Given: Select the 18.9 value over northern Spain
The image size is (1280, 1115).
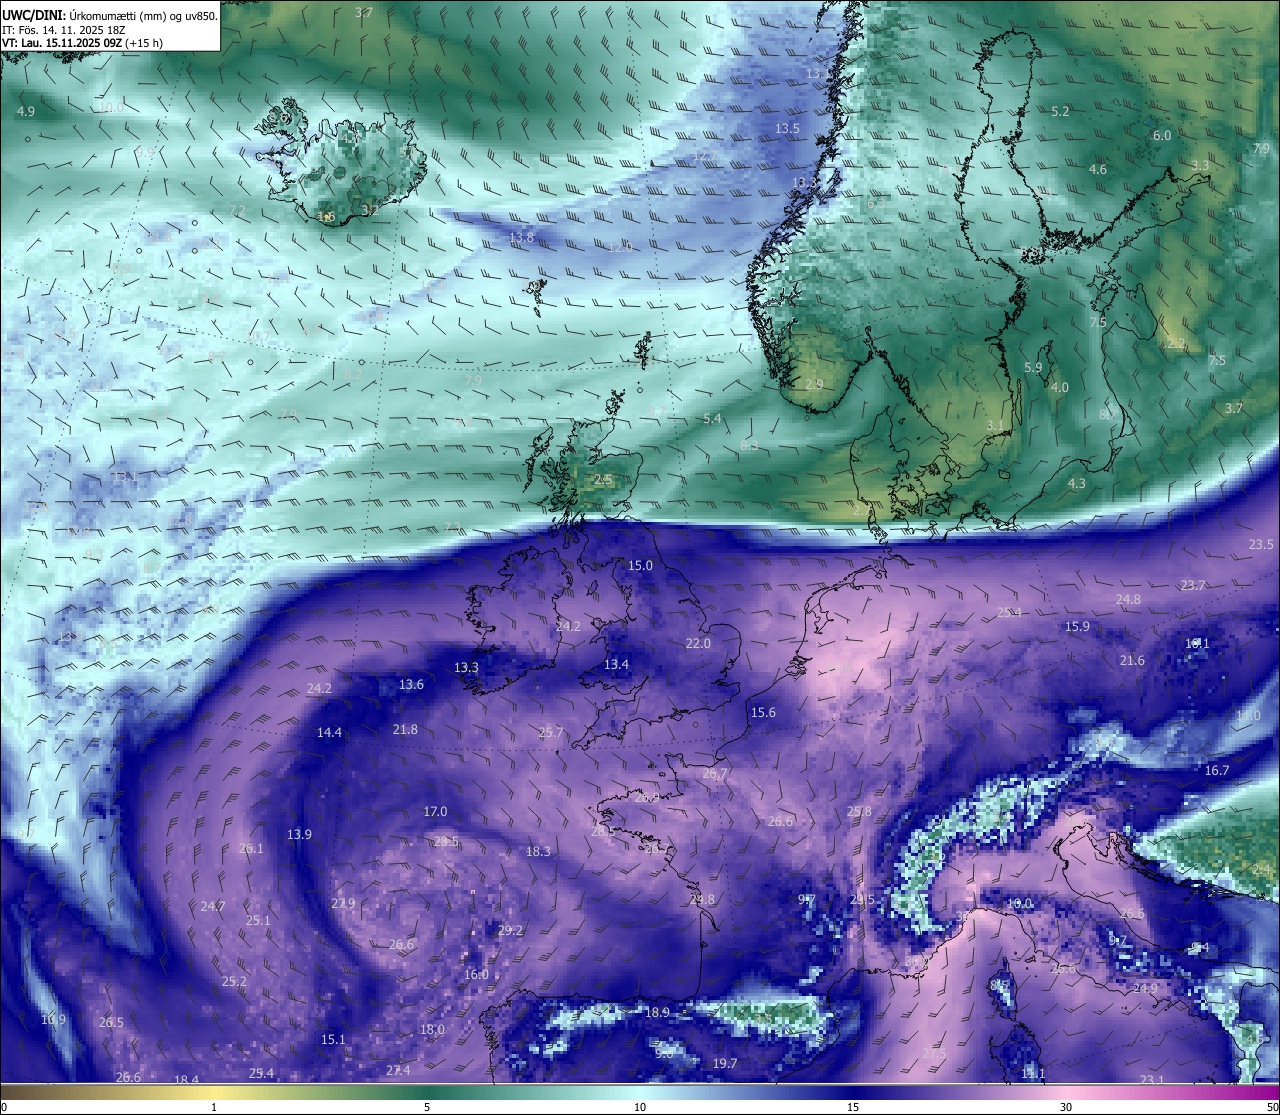Looking at the screenshot, I should coord(657,1012).
